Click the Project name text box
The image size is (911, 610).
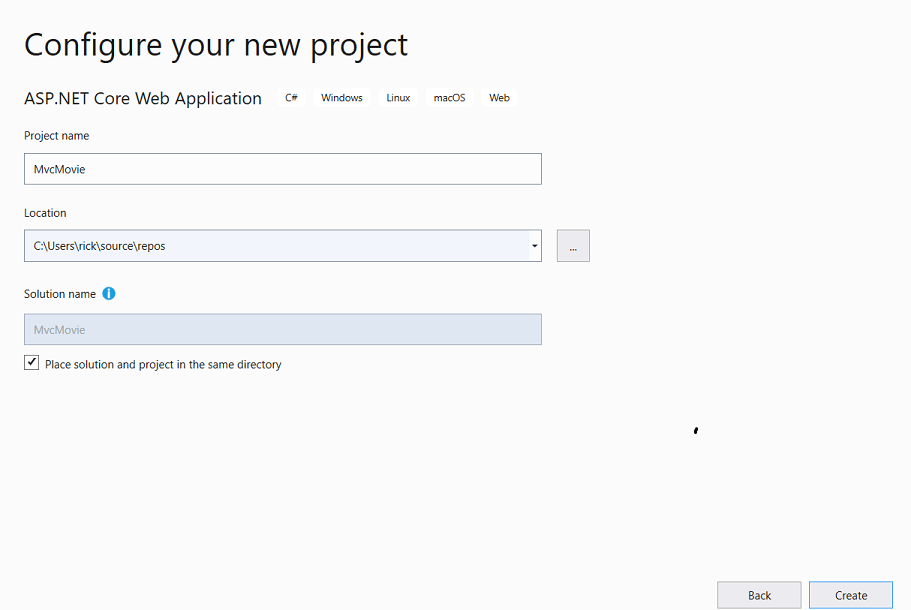point(283,168)
